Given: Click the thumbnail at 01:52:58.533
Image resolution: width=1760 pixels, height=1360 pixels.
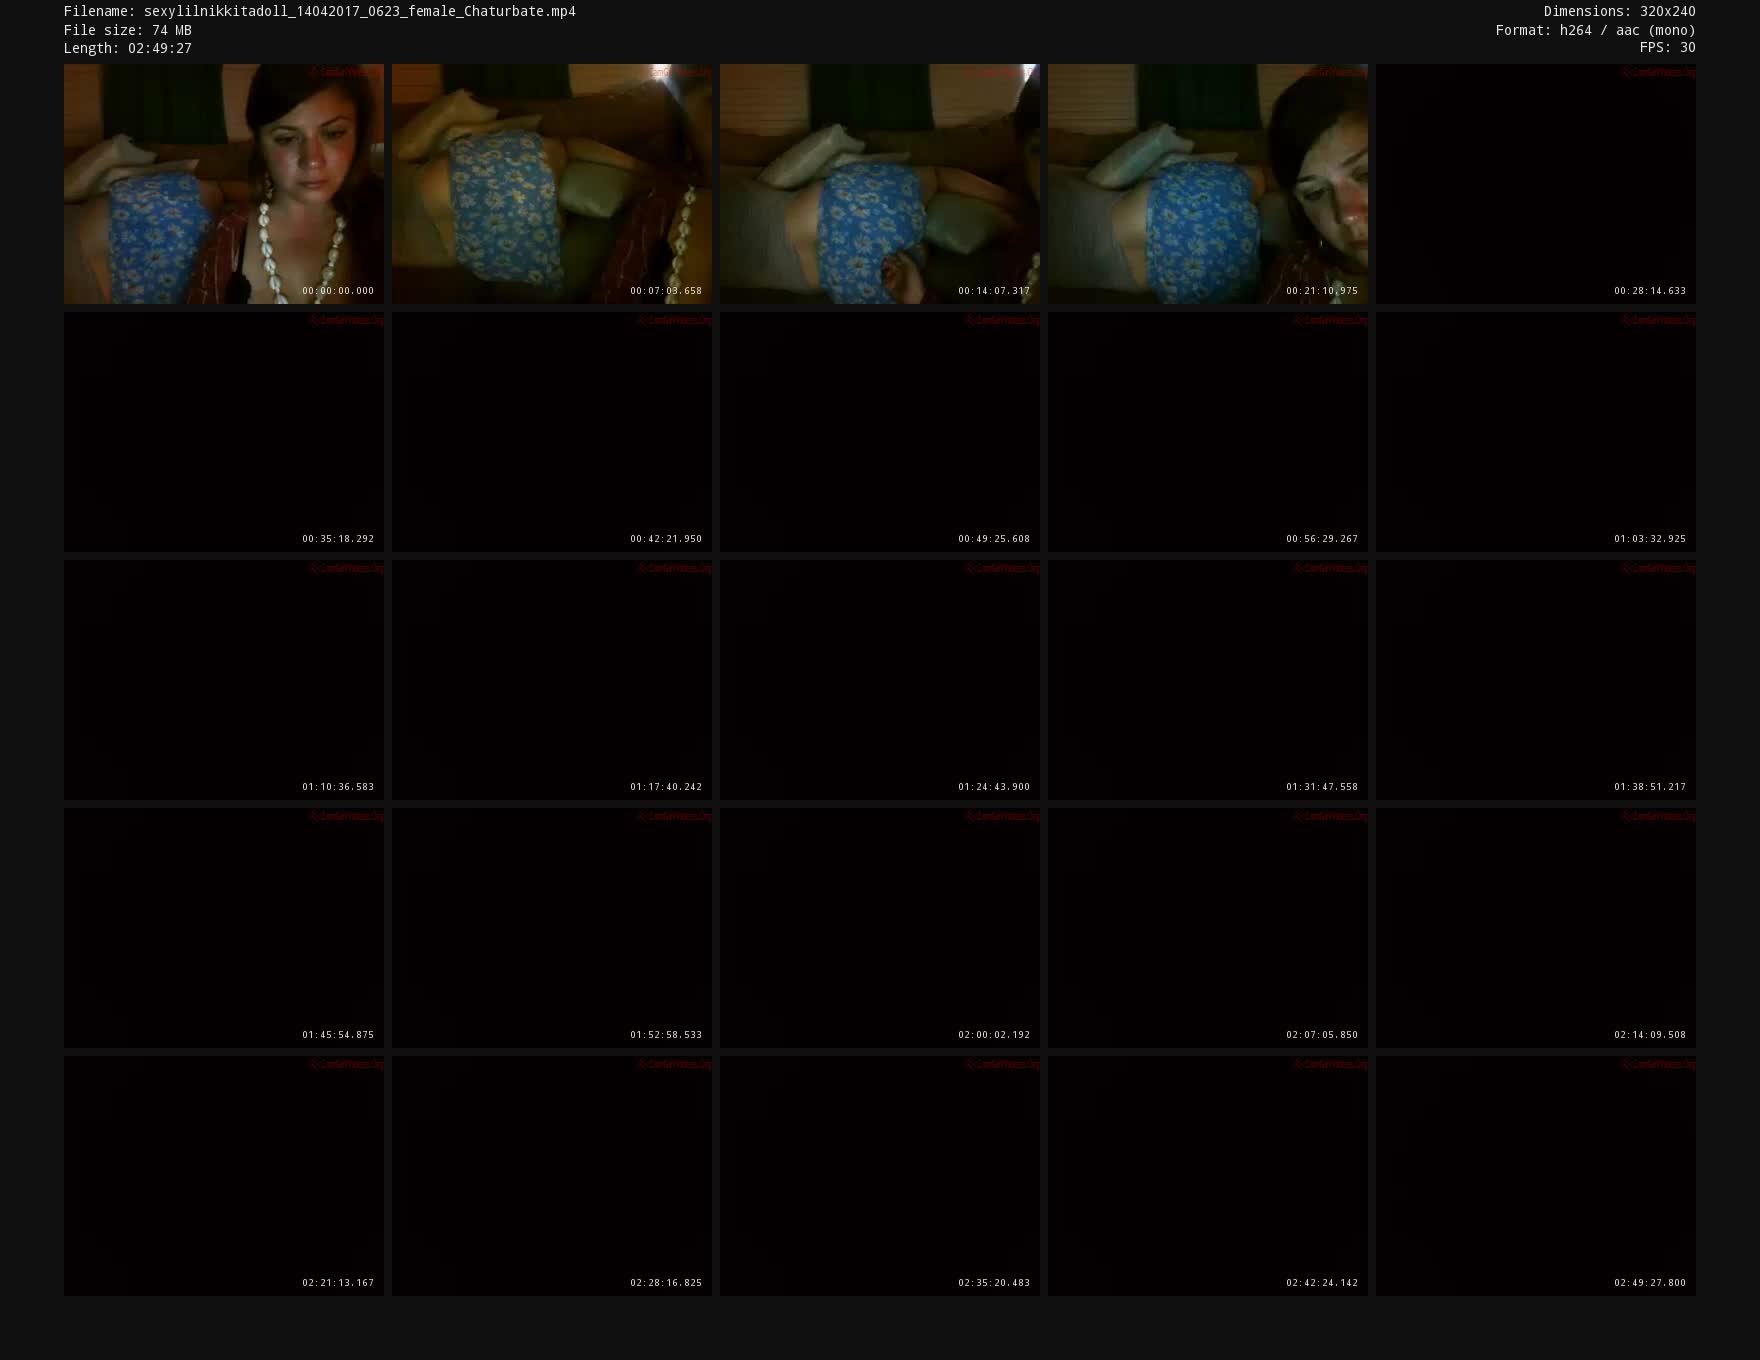Looking at the screenshot, I should [551, 928].
